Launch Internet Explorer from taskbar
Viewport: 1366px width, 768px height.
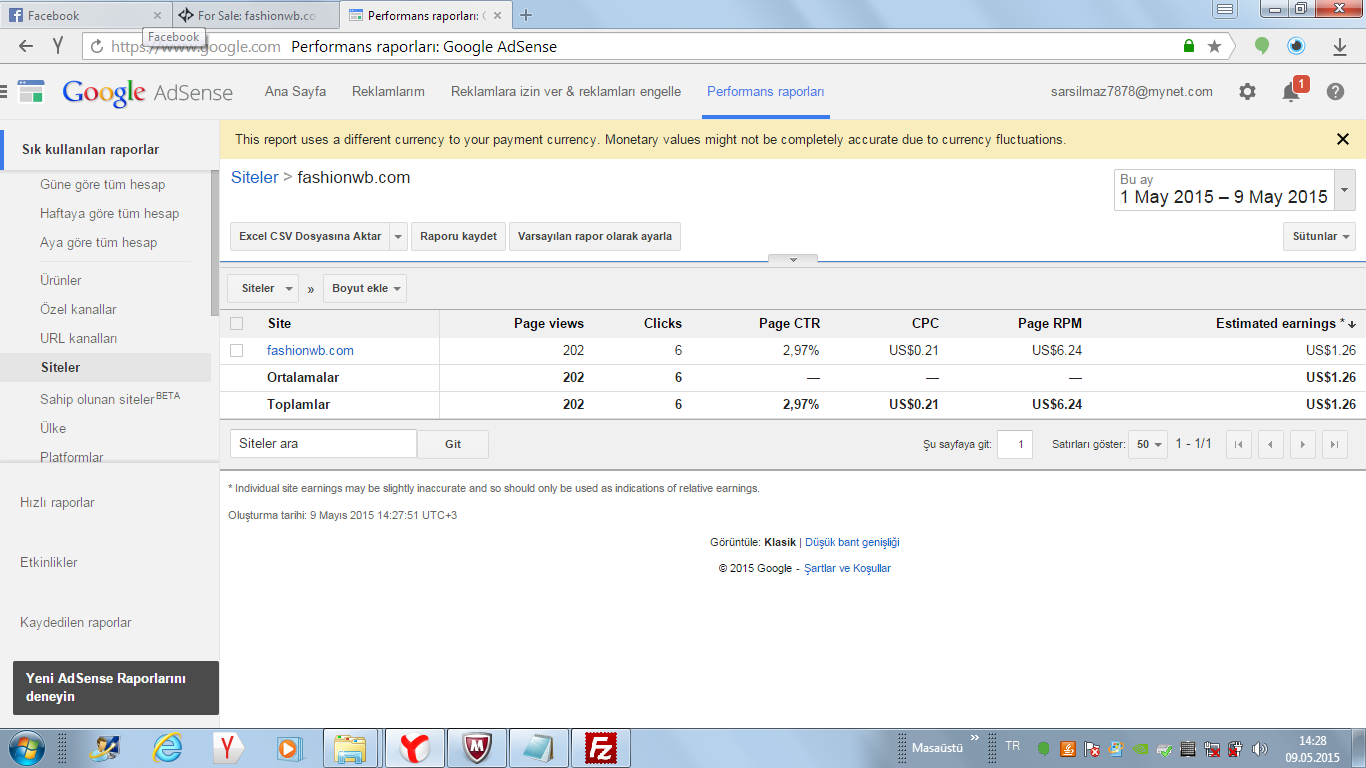[167, 748]
